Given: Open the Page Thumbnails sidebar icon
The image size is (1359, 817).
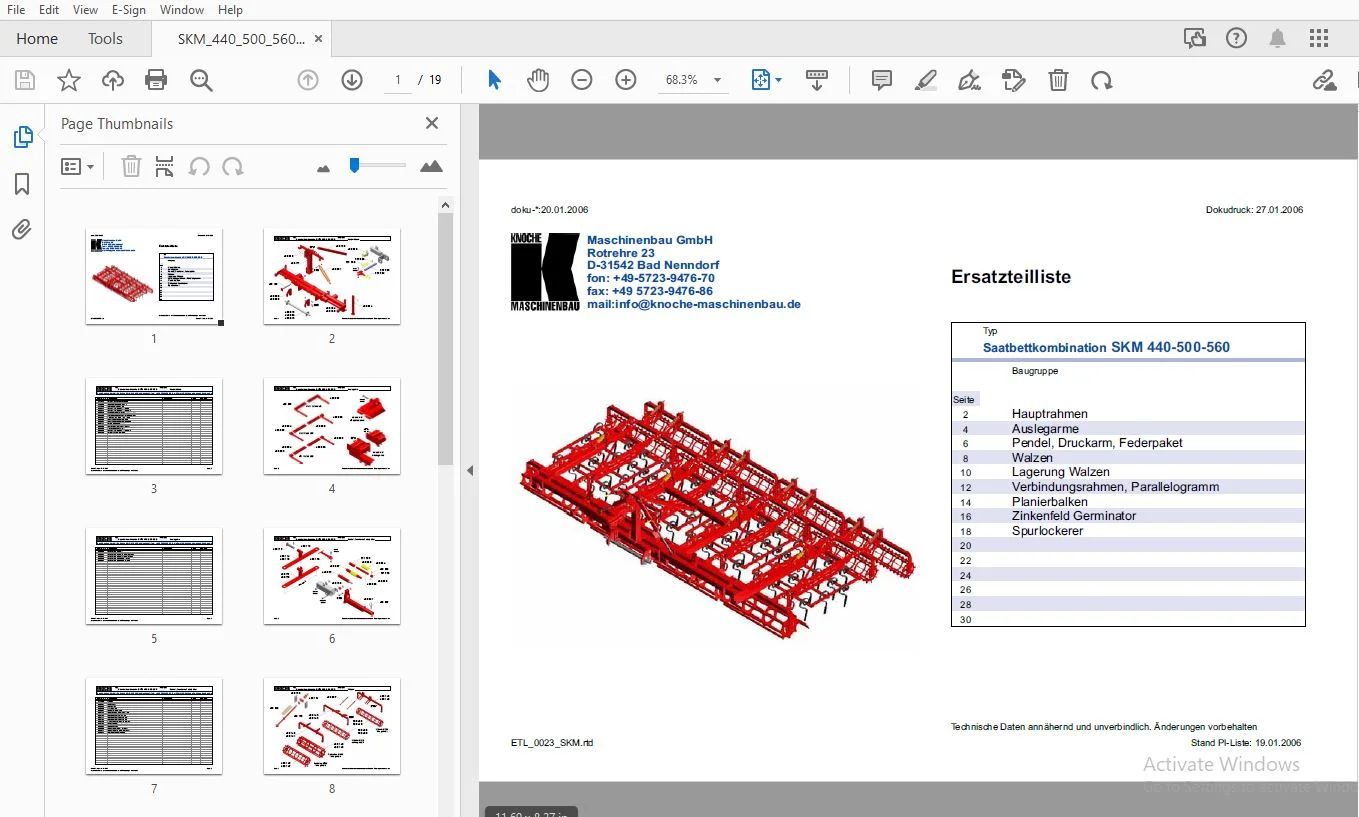Looking at the screenshot, I should (22, 137).
